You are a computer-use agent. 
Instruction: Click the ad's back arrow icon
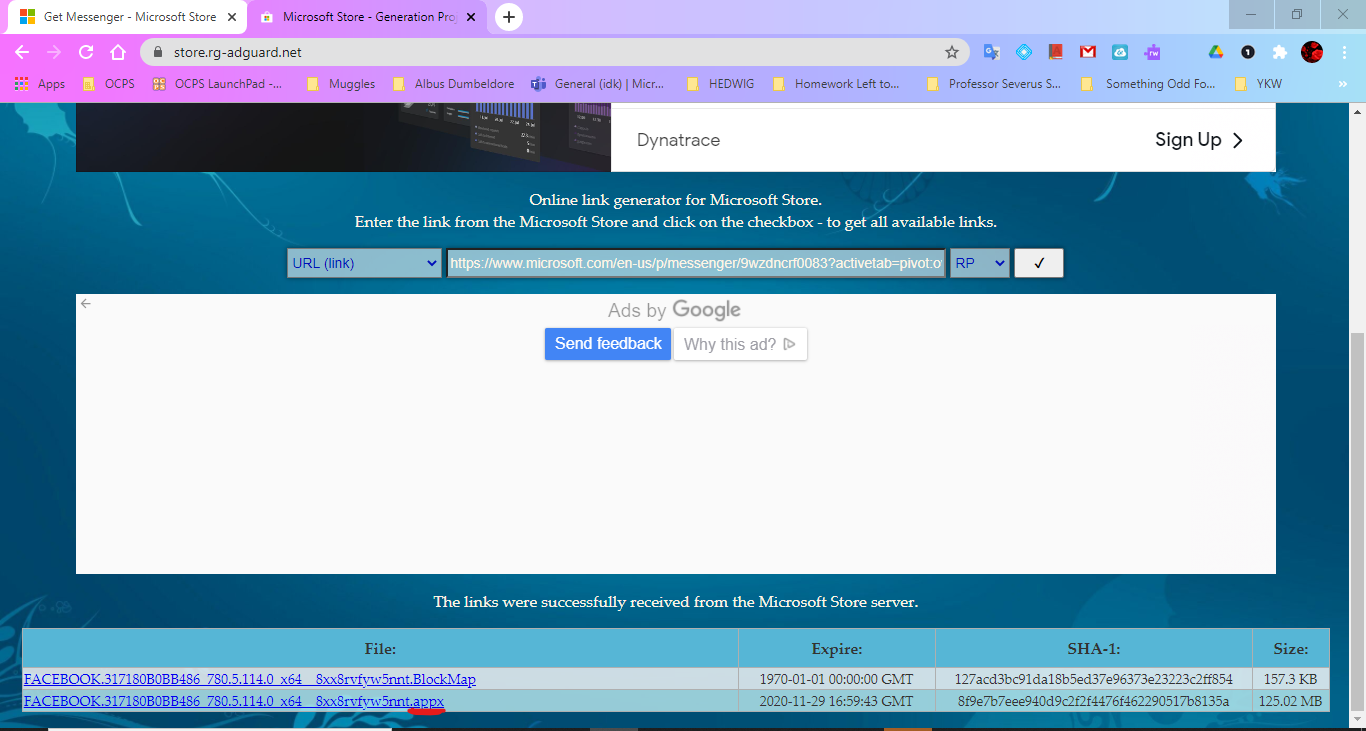[x=86, y=303]
